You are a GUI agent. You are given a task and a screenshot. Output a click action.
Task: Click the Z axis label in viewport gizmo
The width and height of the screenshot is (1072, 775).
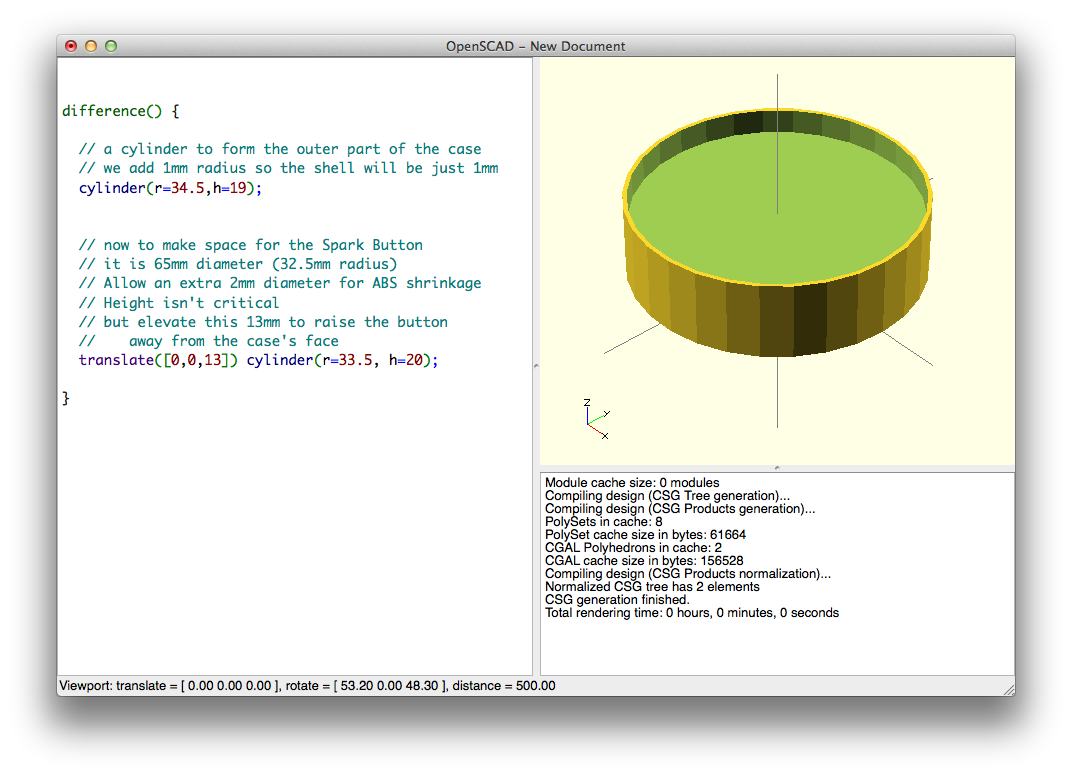(587, 402)
